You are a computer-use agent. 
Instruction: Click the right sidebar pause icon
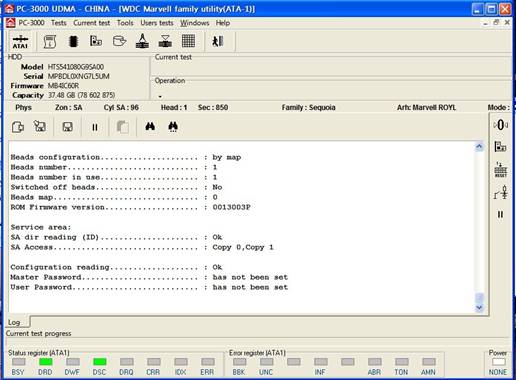click(500, 214)
